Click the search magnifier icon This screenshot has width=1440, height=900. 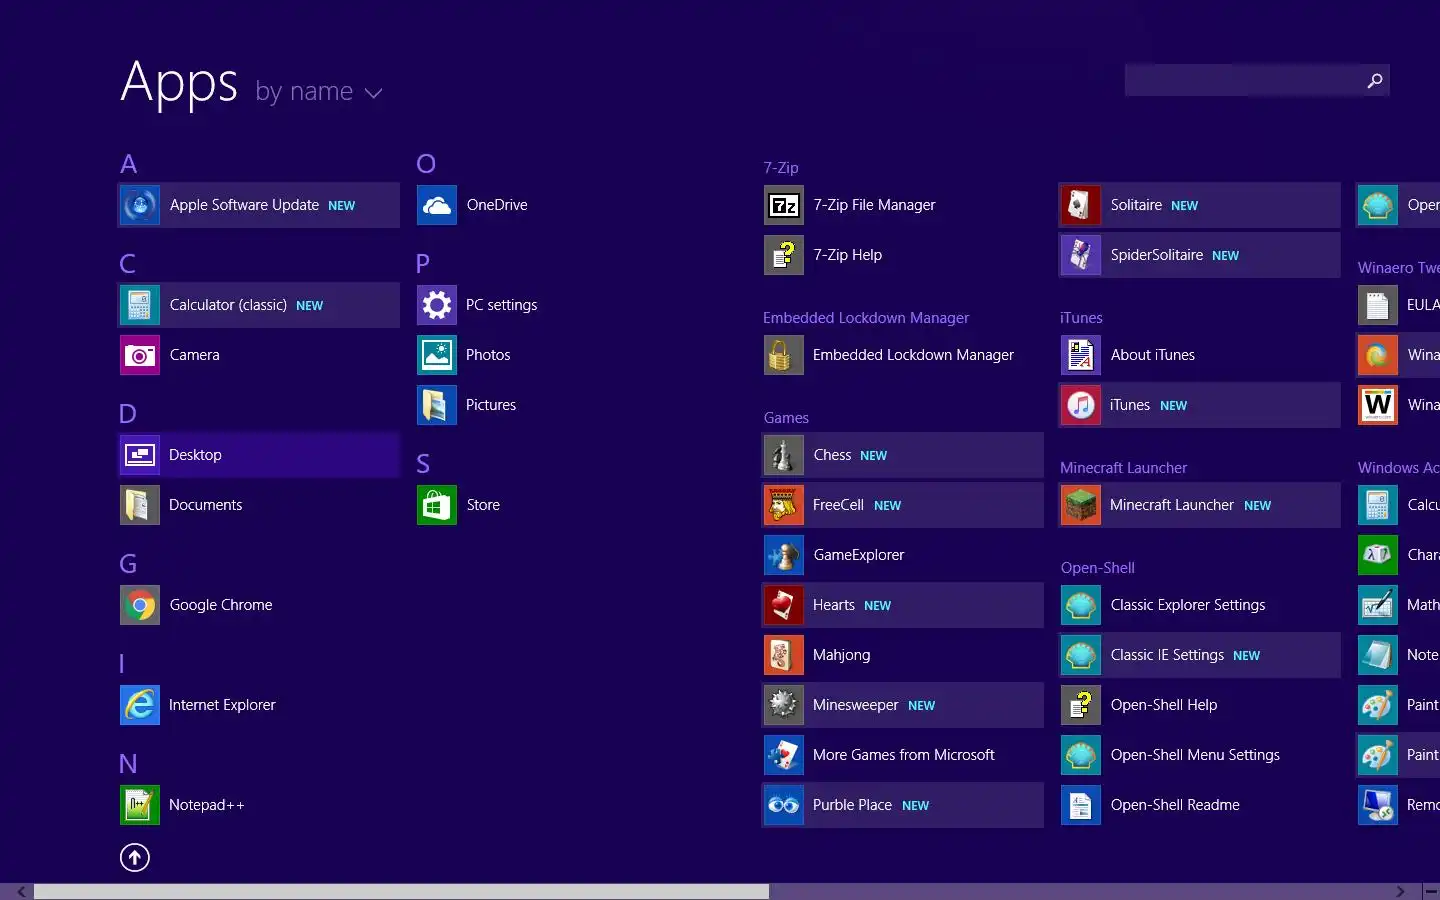[x=1375, y=81]
